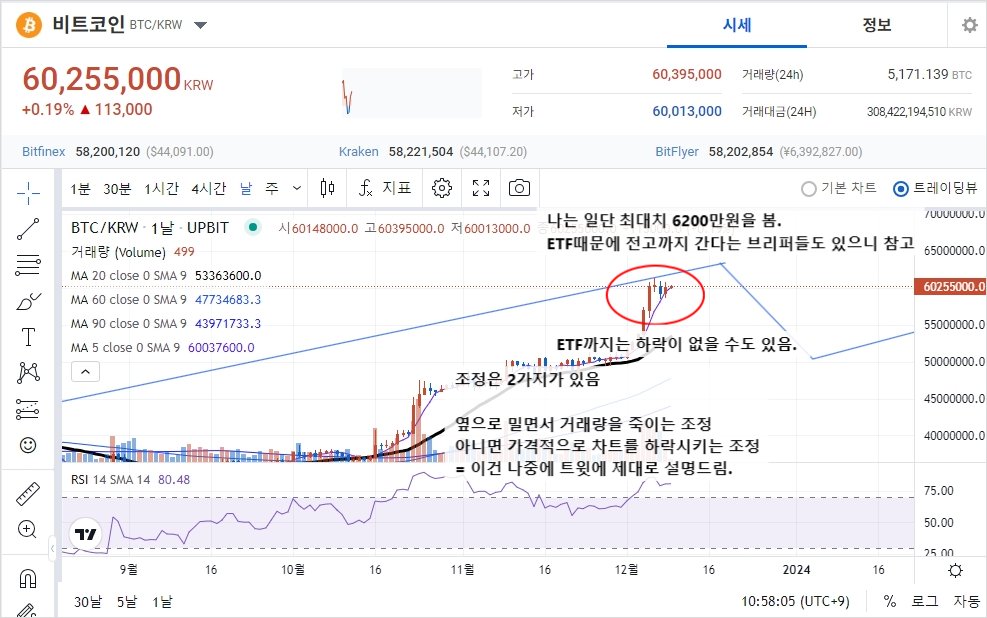Click the pencil drawing mode icon
Viewport: 987px width, 618px height.
[26, 610]
